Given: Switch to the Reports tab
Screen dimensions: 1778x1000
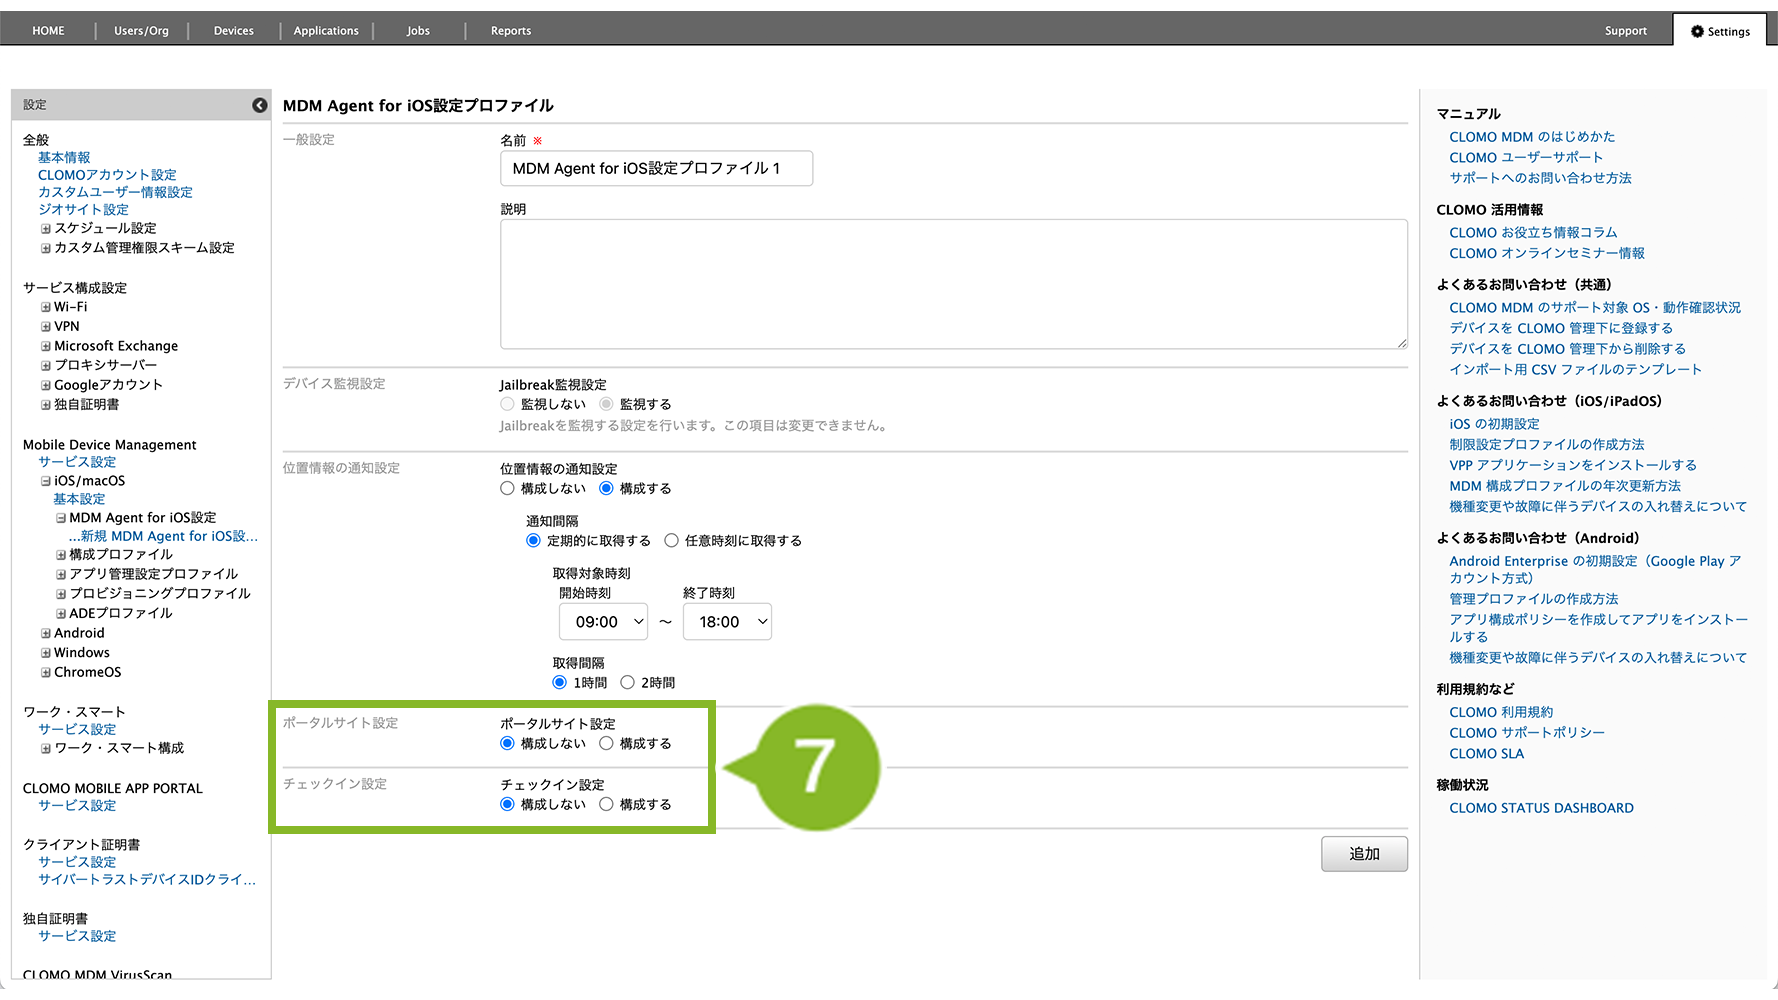Looking at the screenshot, I should click(510, 31).
